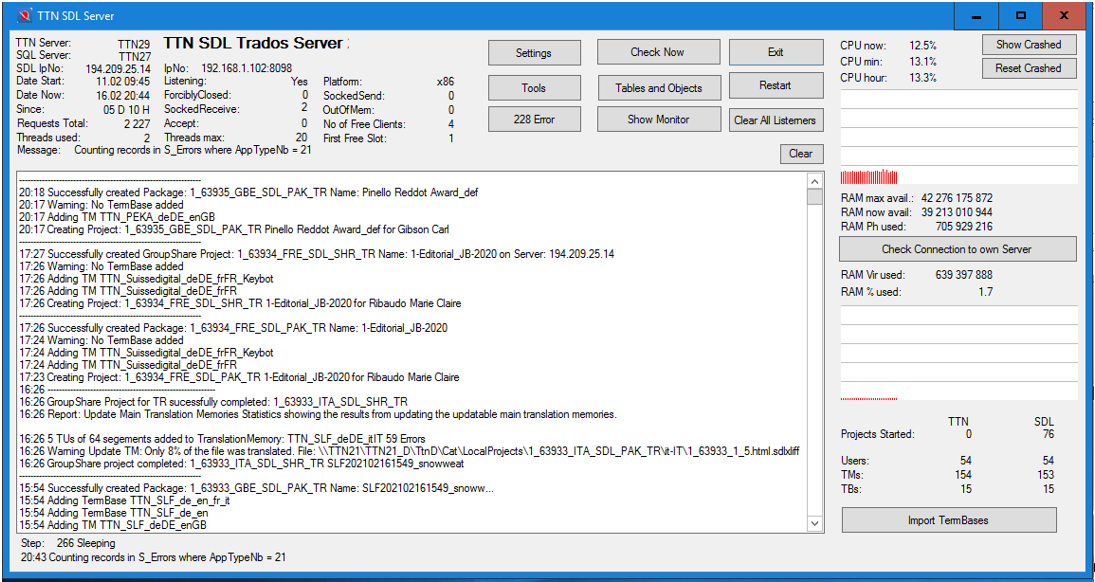The image size is (1095, 582).
Task: Restart the server with the Restart button
Action: click(x=775, y=85)
